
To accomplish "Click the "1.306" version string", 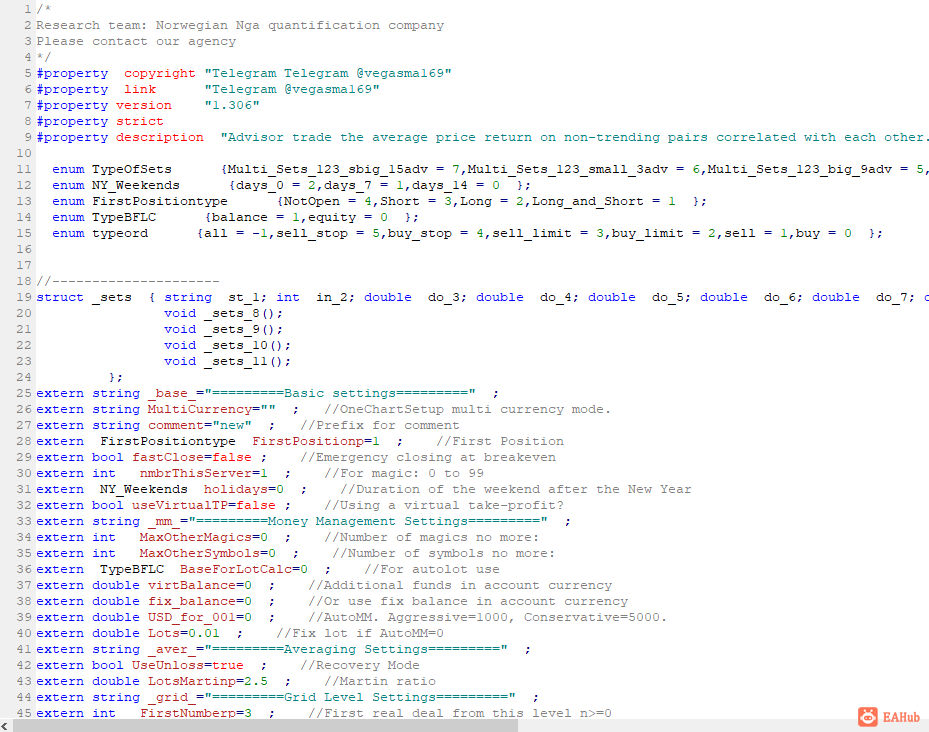I will click(x=232, y=105).
